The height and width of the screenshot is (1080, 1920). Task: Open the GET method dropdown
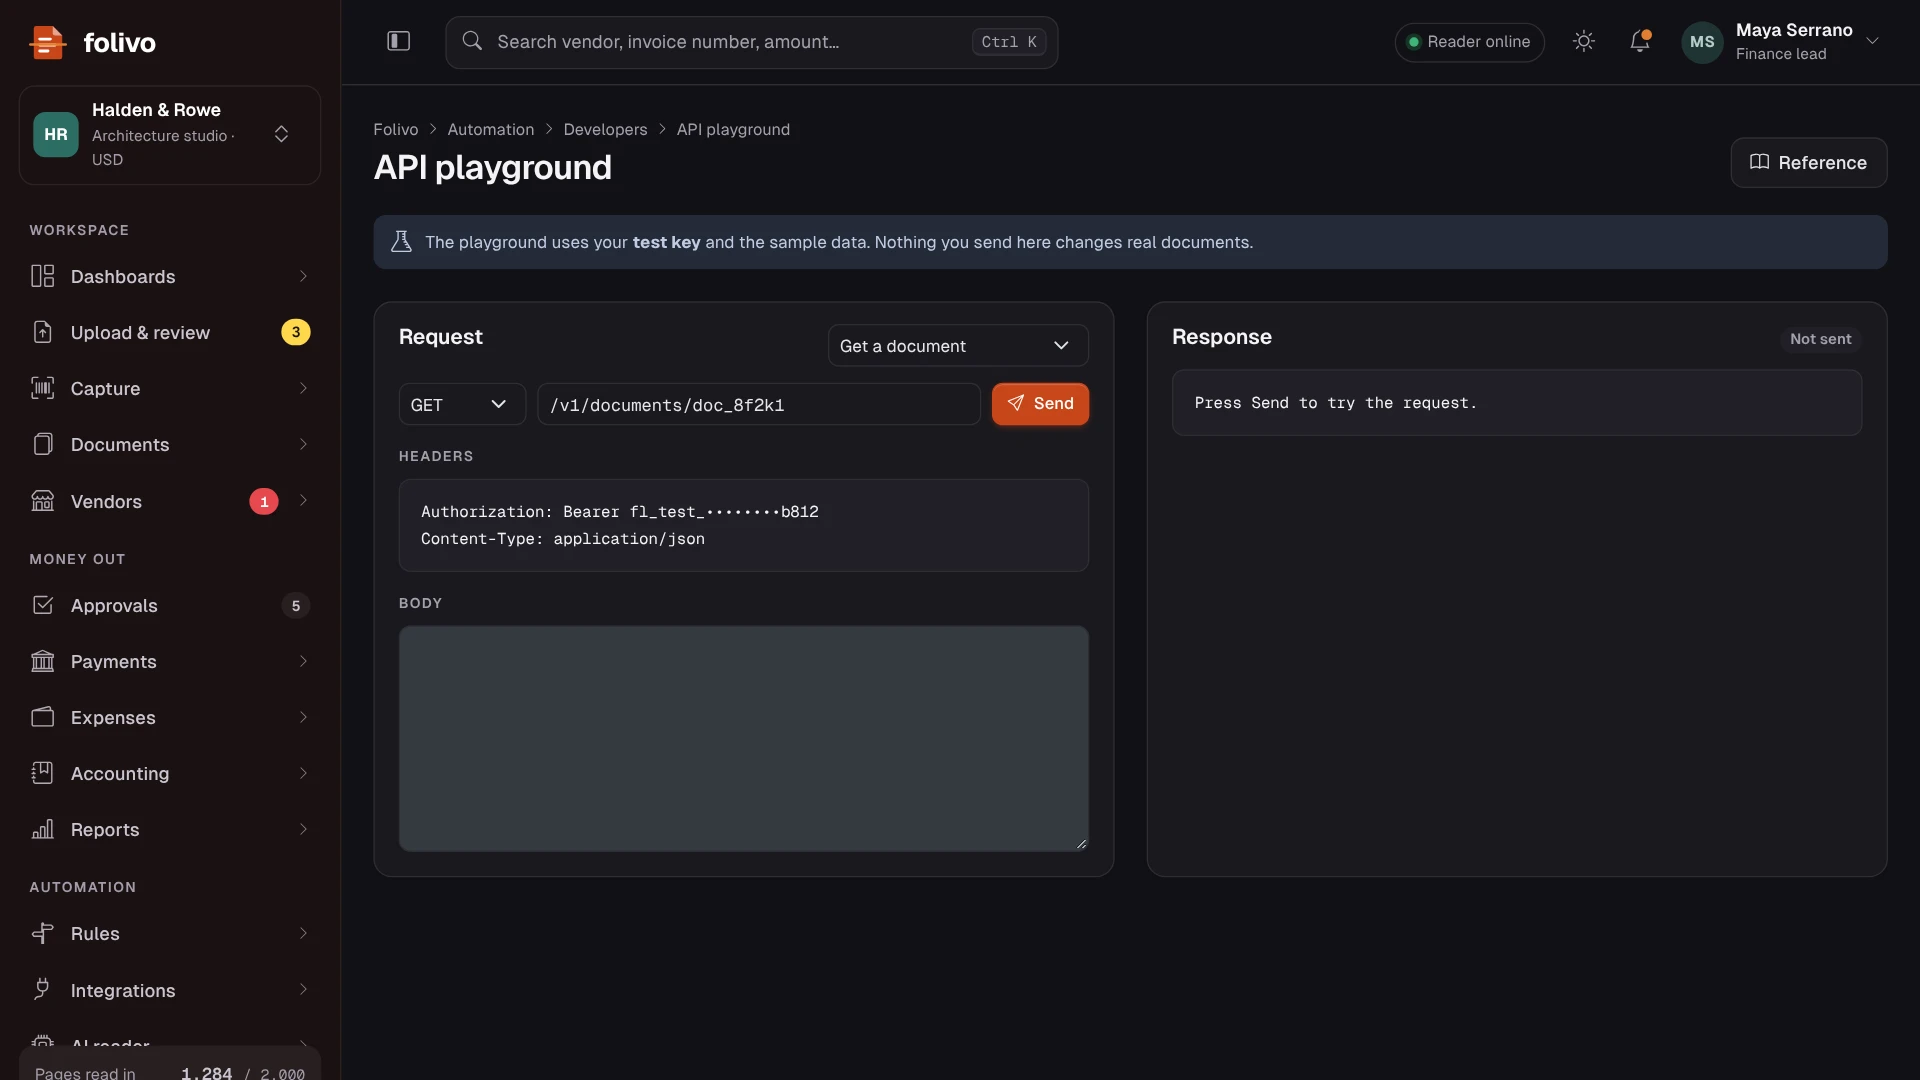click(462, 404)
